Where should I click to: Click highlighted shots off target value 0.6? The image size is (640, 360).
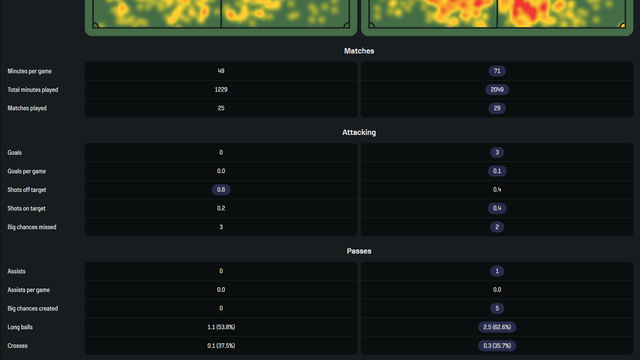tap(221, 190)
